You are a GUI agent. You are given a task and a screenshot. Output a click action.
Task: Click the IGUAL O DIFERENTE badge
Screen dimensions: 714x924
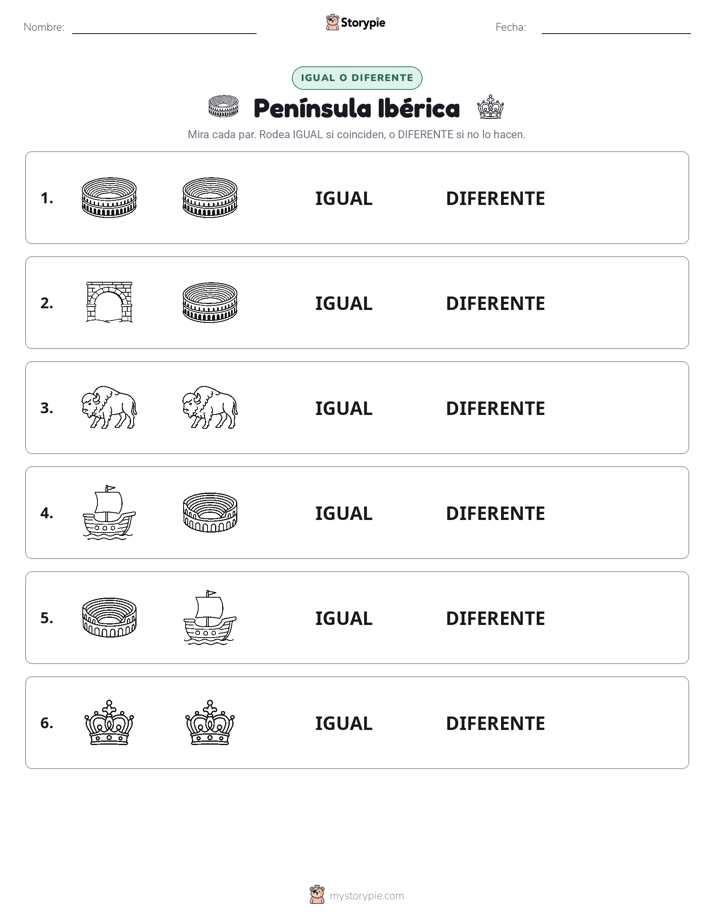tap(357, 78)
